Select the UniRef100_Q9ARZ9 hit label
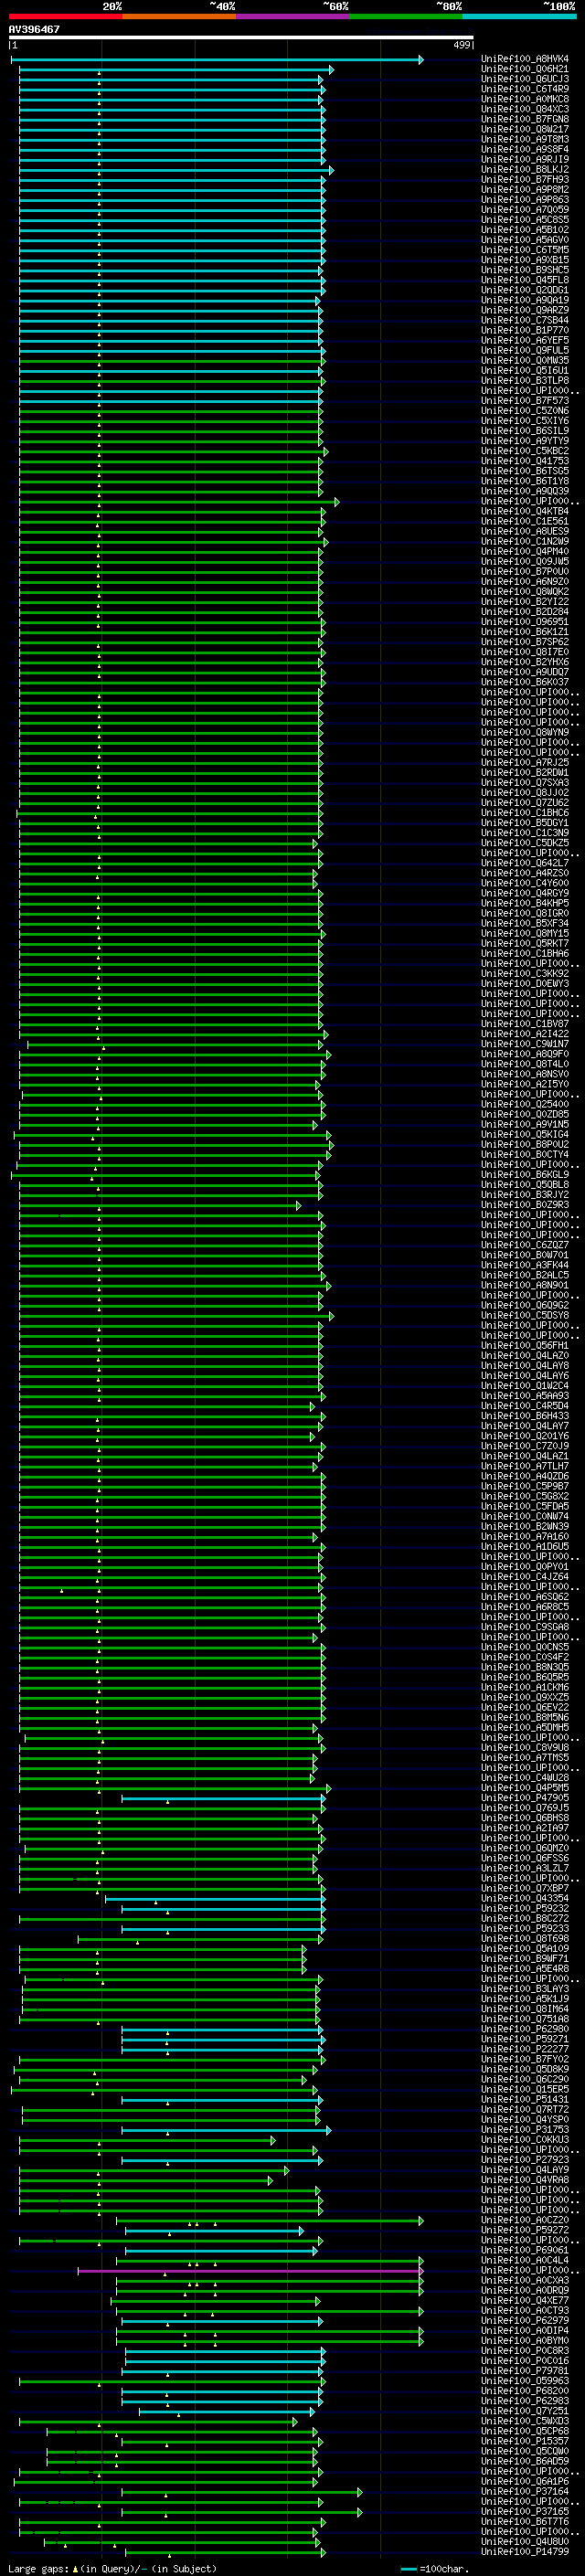Image resolution: width=585 pixels, height=2576 pixels. (525, 310)
